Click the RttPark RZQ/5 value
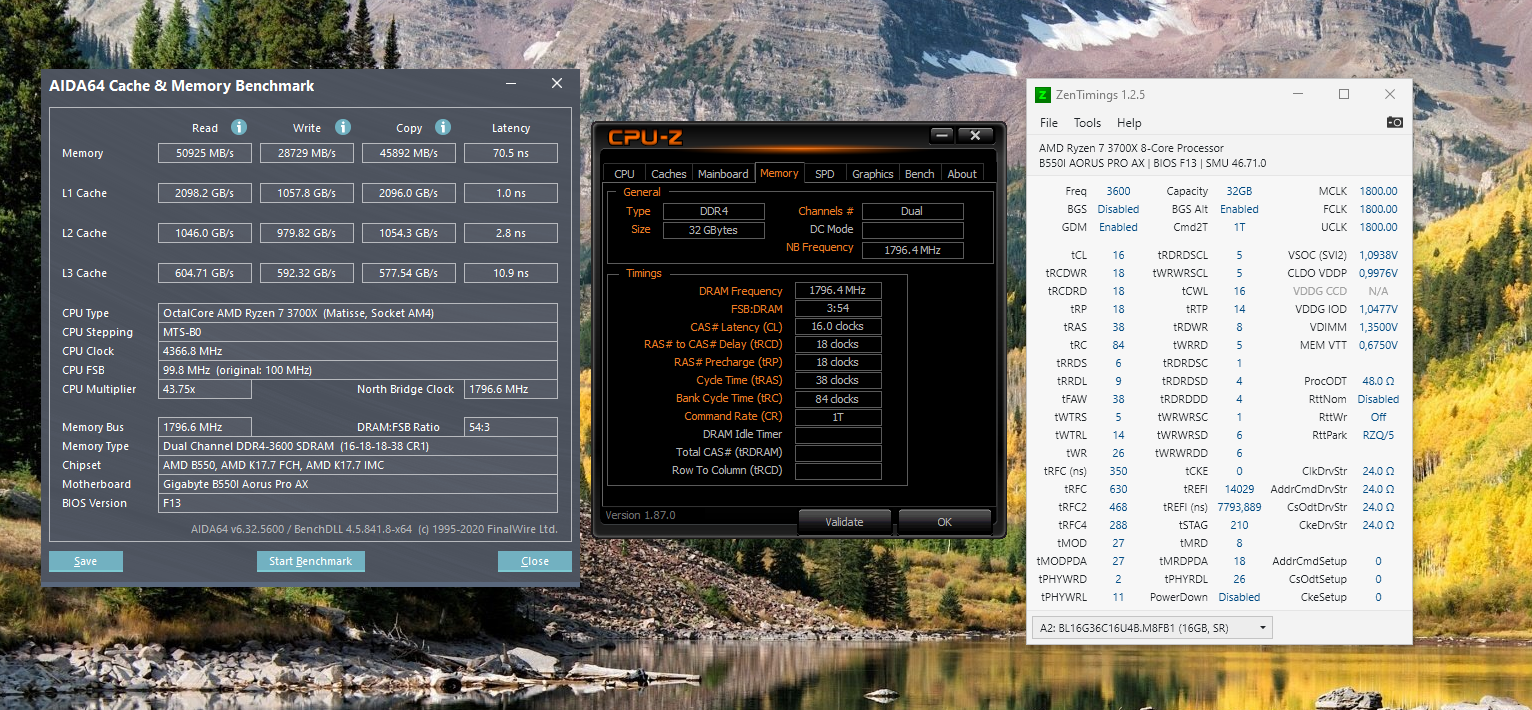Image resolution: width=1532 pixels, height=710 pixels. [1378, 435]
